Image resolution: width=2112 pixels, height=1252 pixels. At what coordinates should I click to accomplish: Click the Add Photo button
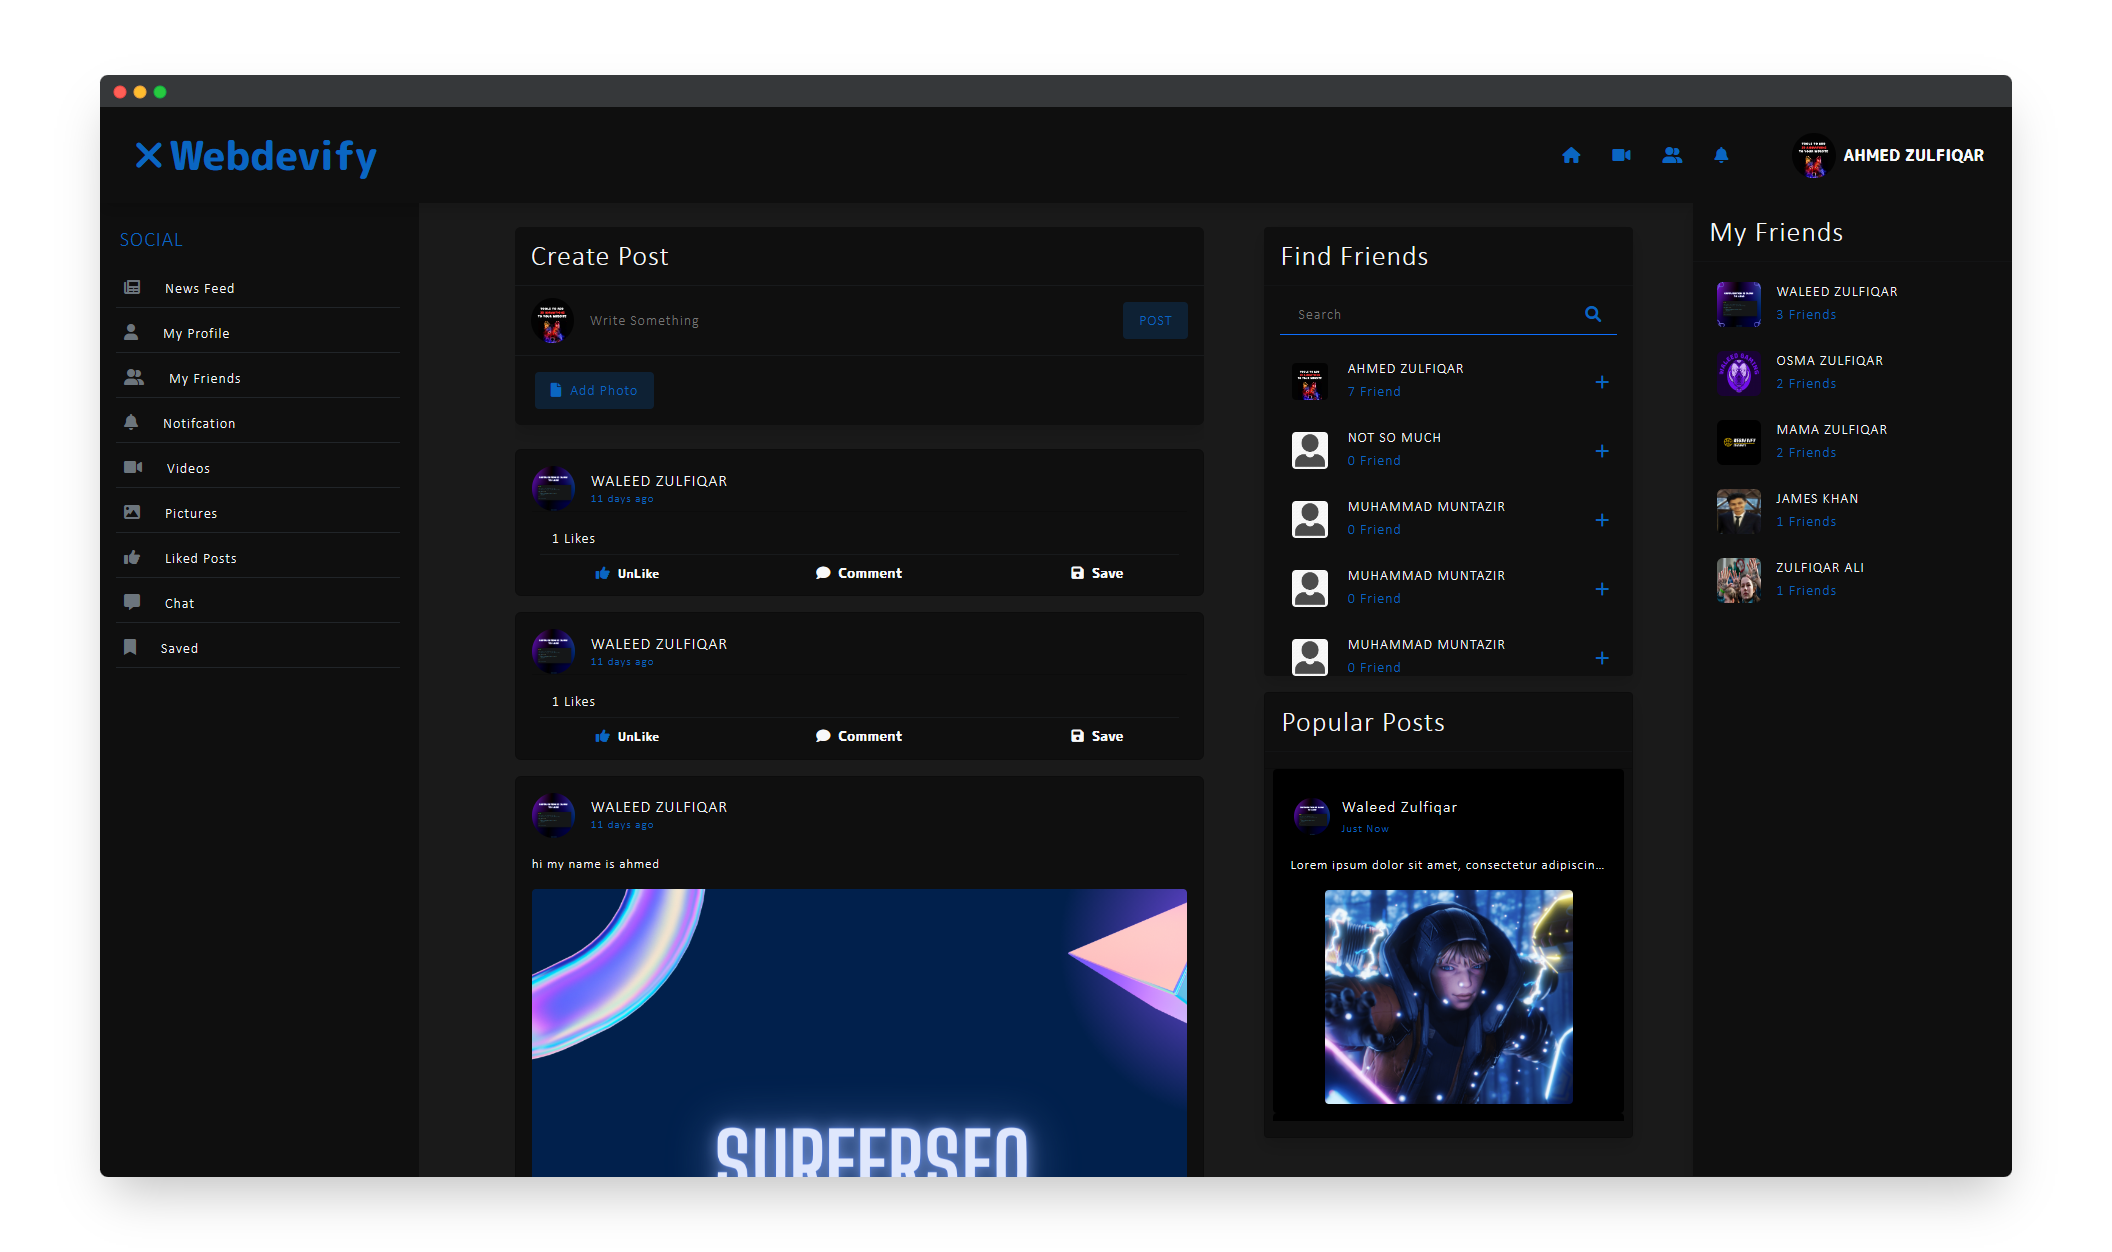pos(594,390)
